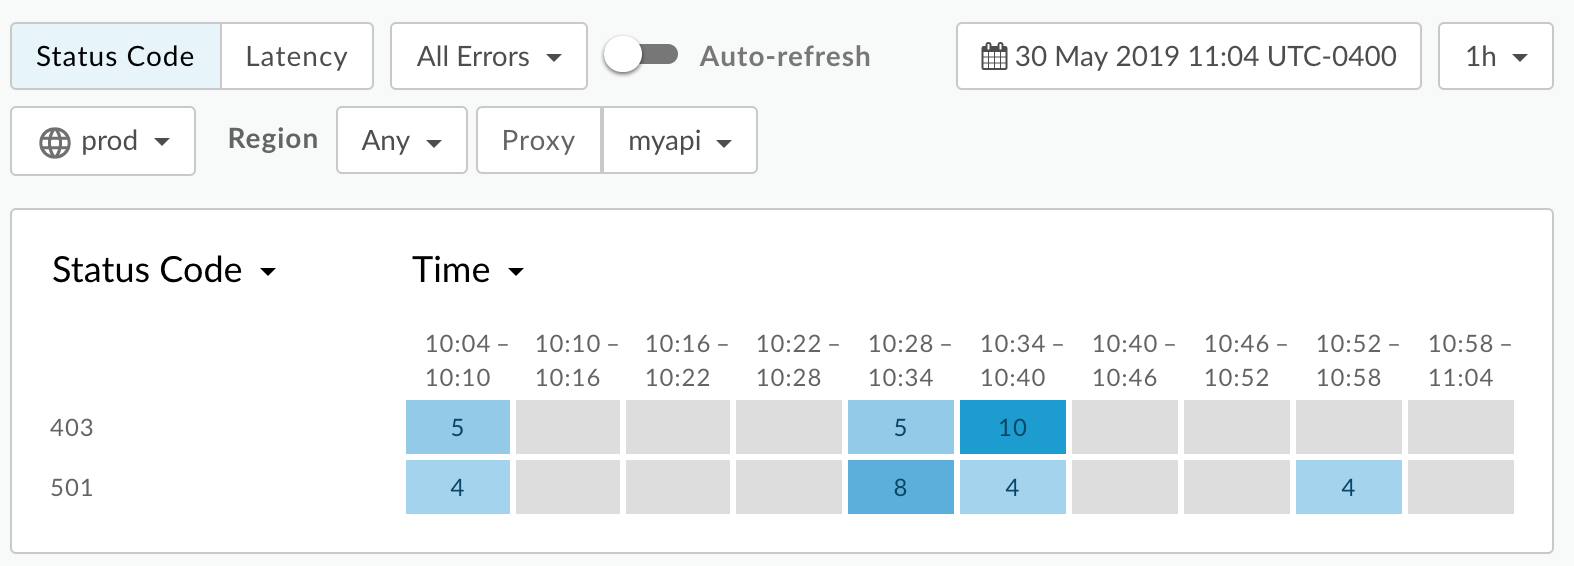This screenshot has height=566, width=1574.
Task: Toggle the Auto-refresh switch
Action: (x=641, y=56)
